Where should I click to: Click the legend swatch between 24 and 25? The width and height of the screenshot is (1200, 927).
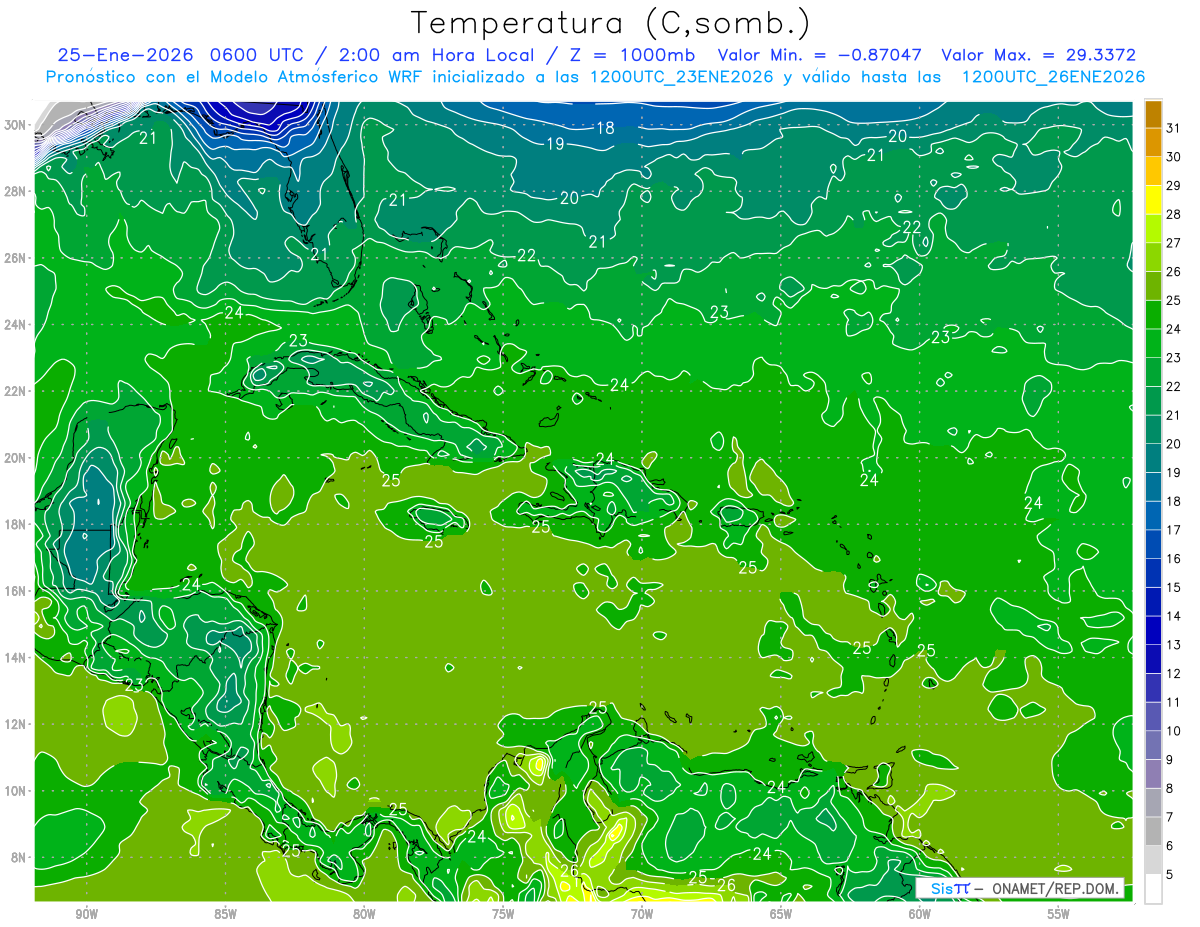pos(1153,315)
